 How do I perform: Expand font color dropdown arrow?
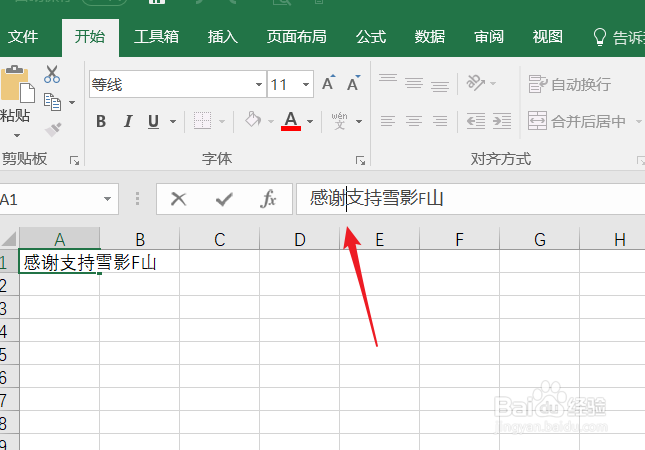310,121
